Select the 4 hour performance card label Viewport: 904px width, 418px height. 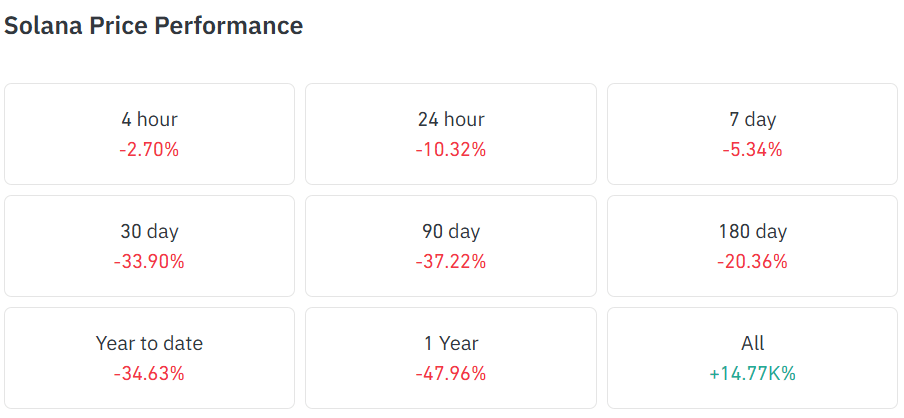[x=149, y=119]
